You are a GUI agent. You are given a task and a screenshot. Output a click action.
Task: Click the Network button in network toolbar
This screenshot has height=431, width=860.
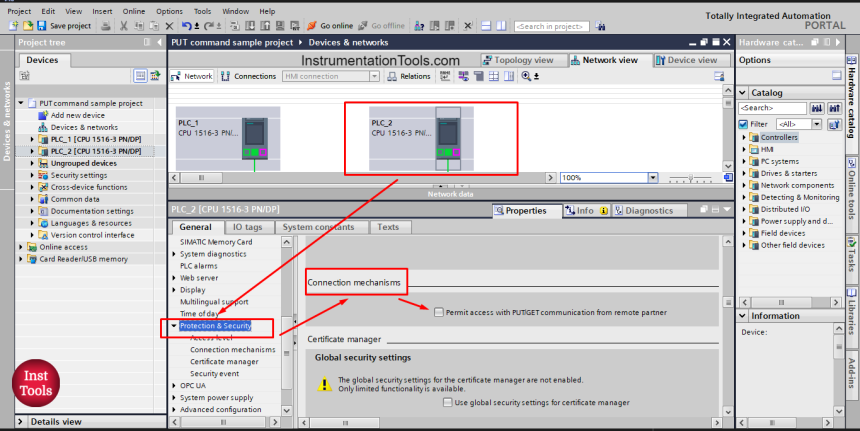click(191, 76)
